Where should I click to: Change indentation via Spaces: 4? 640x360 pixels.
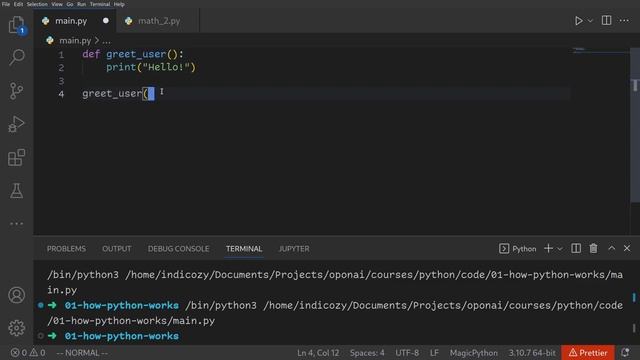367,353
